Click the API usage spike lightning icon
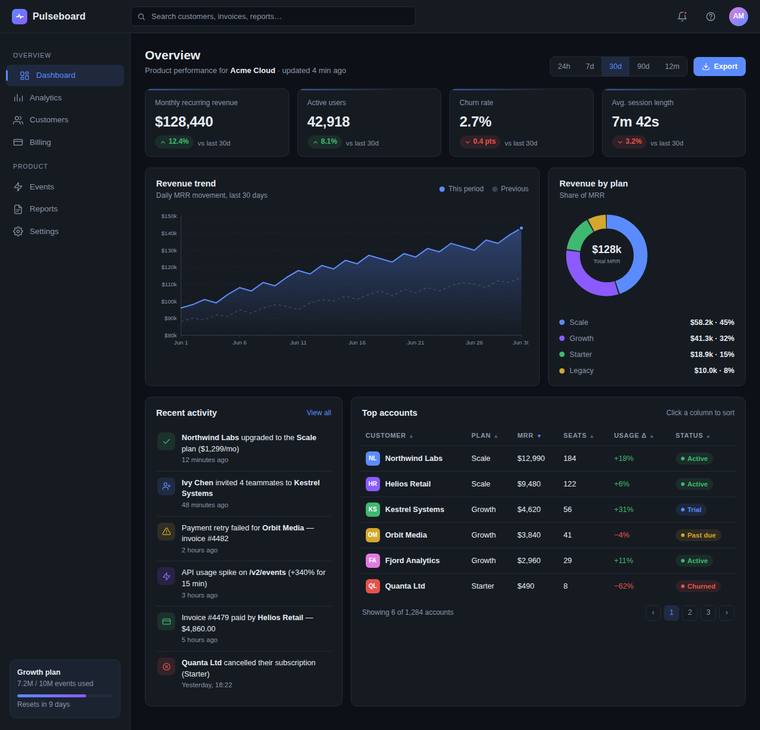The width and height of the screenshot is (760, 730). (x=166, y=576)
